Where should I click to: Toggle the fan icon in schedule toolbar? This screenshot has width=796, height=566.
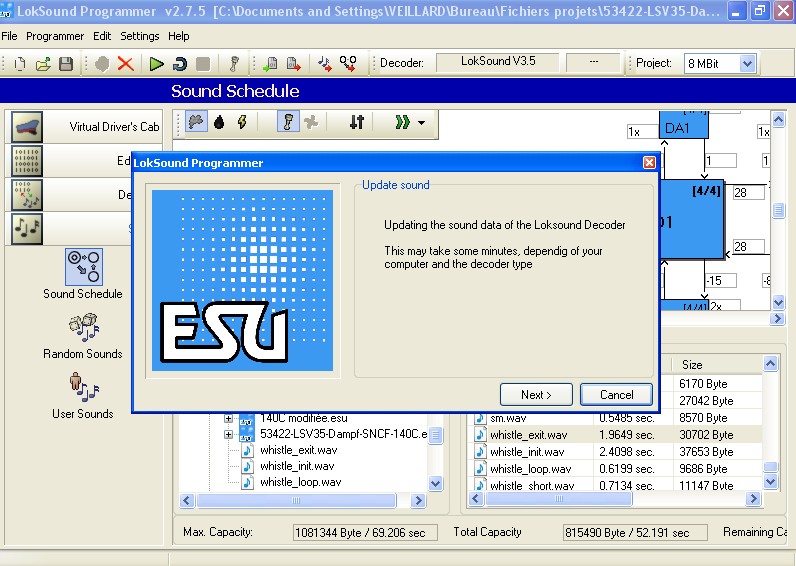(311, 122)
